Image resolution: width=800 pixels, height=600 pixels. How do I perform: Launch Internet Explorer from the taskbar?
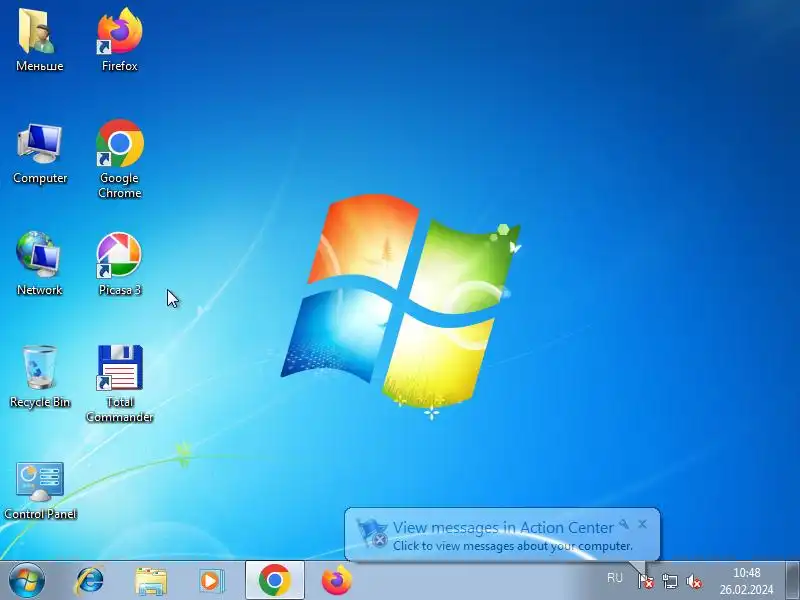tap(89, 581)
